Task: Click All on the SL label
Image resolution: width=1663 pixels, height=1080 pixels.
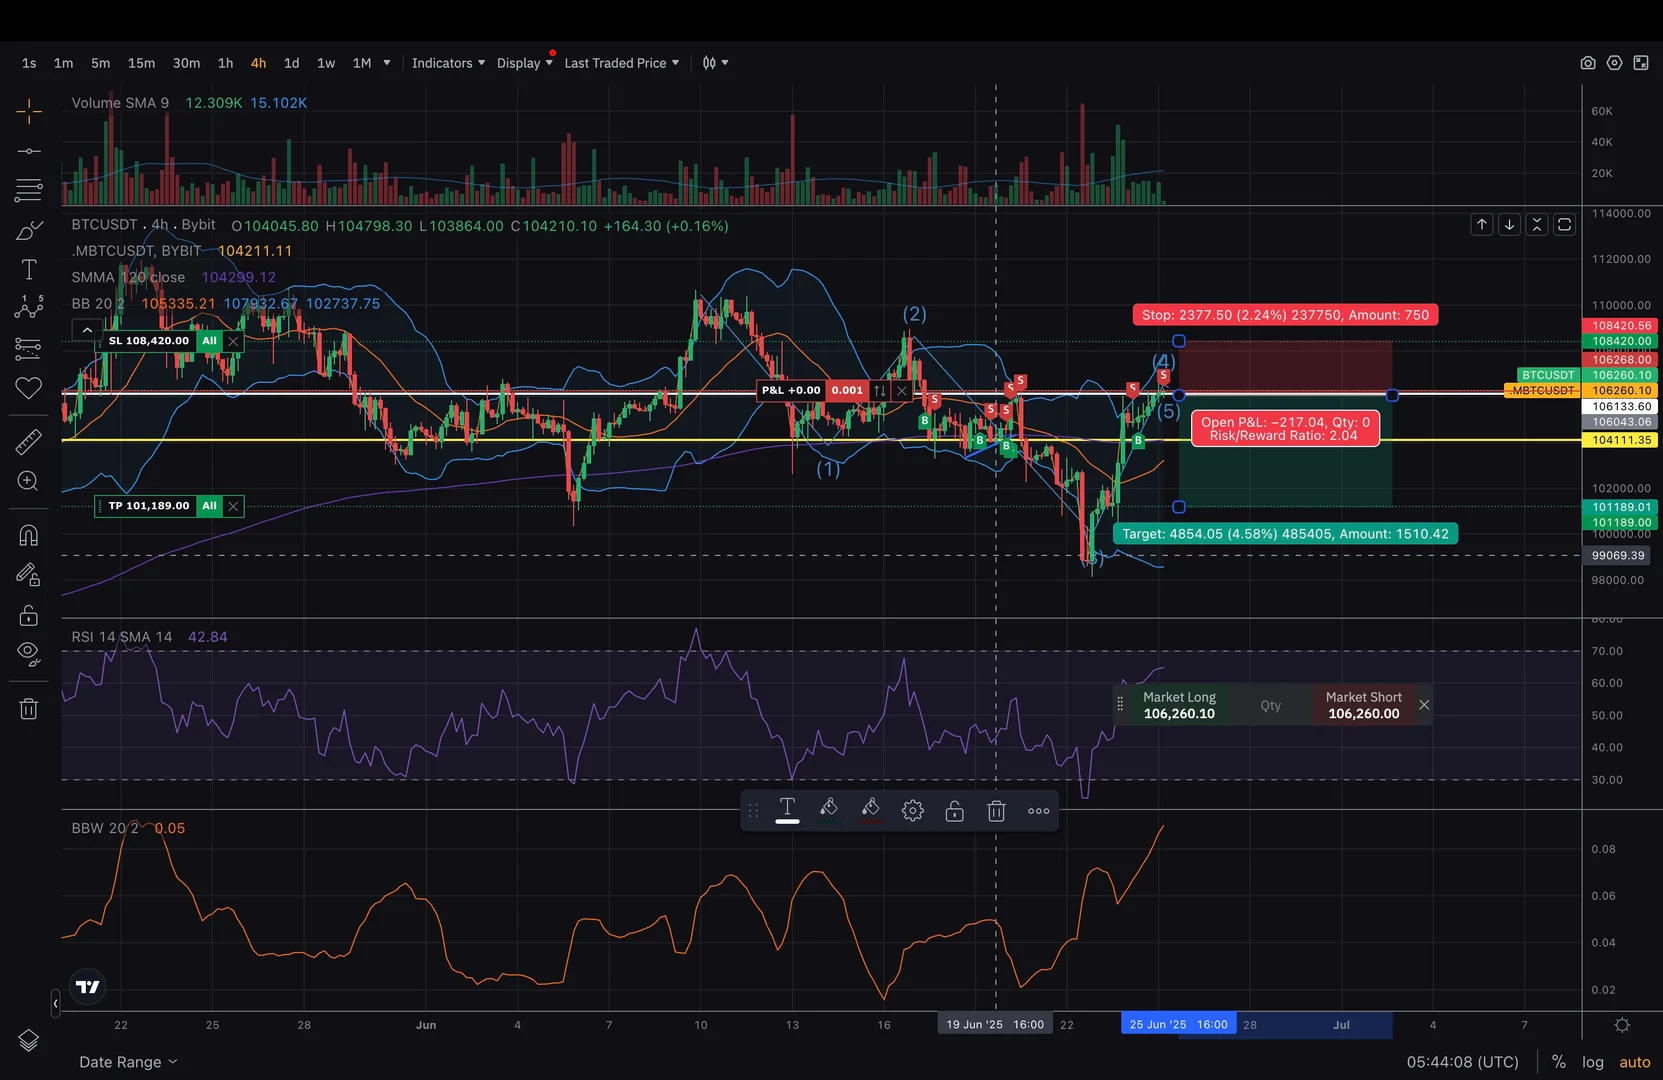Action: coord(209,341)
